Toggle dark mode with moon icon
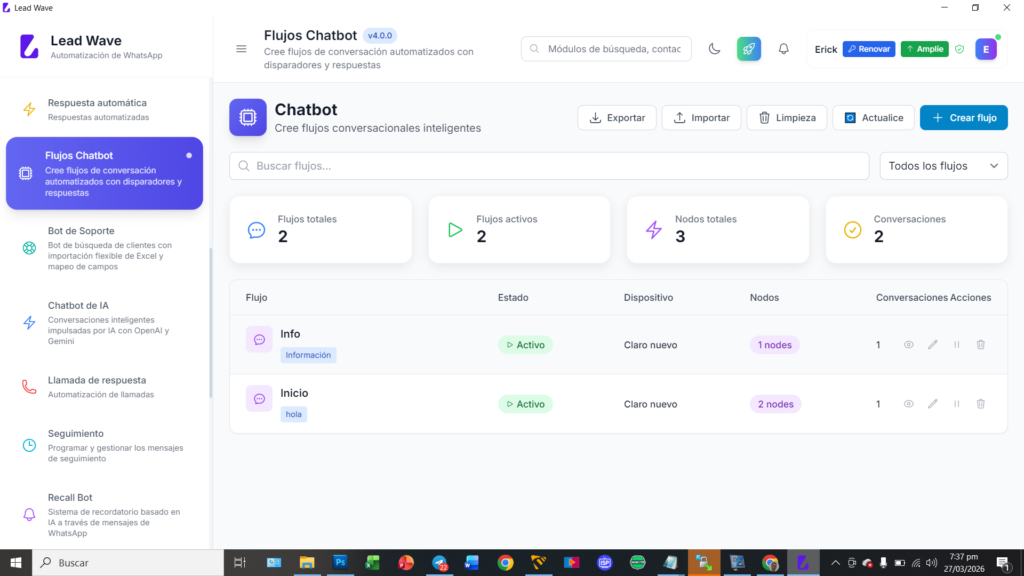This screenshot has width=1024, height=576. pyautogui.click(x=714, y=49)
